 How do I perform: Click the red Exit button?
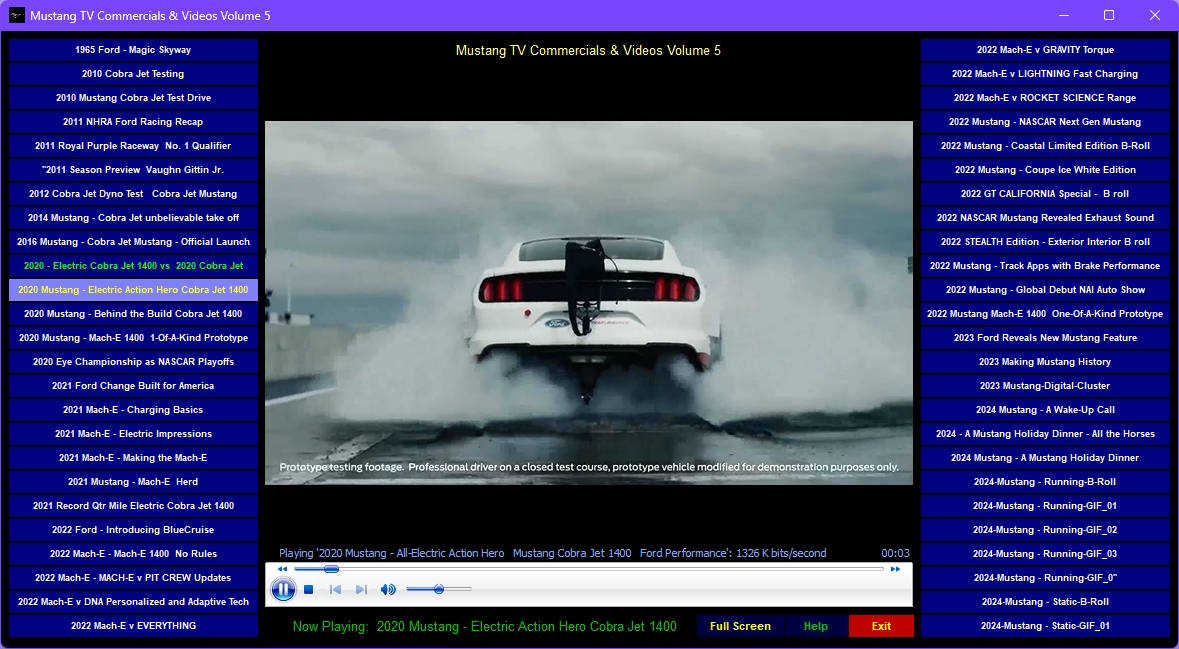click(x=881, y=626)
